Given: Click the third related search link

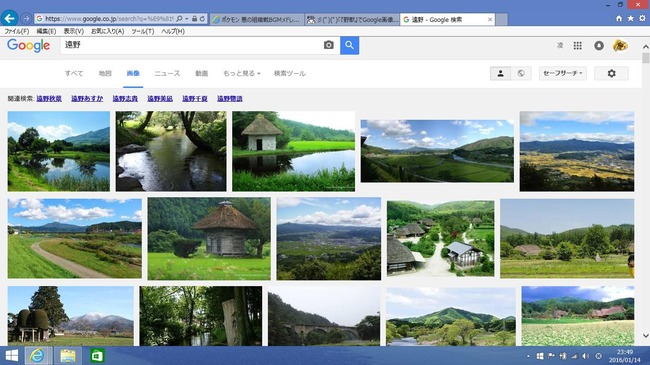Looking at the screenshot, I should (125, 99).
